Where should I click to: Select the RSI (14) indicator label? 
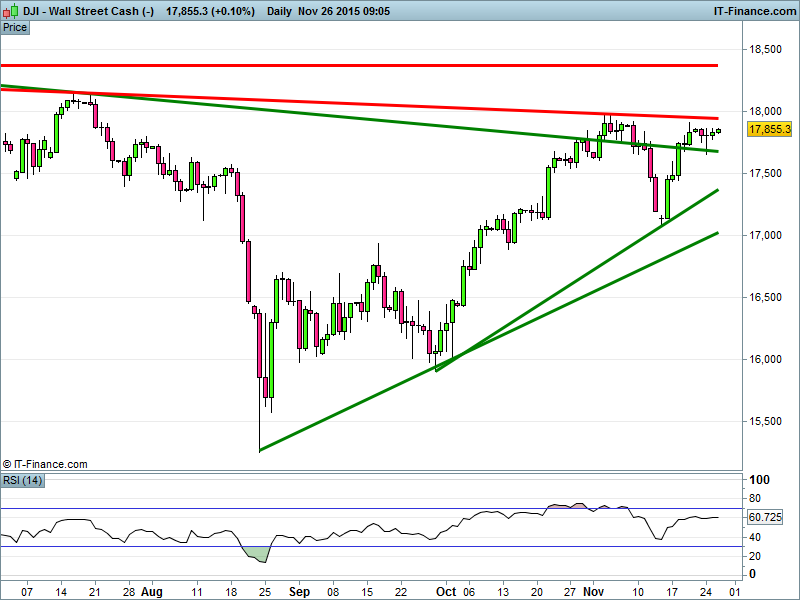[22, 481]
